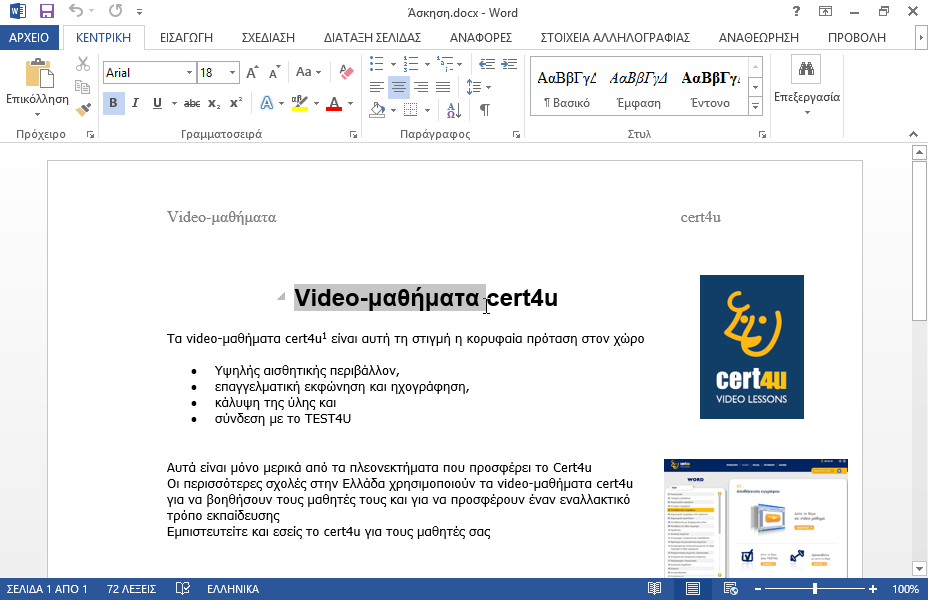Switch to the ΑΝΑΘΕΩΡΗΣΗ tab
The image size is (928, 600).
pos(759,37)
